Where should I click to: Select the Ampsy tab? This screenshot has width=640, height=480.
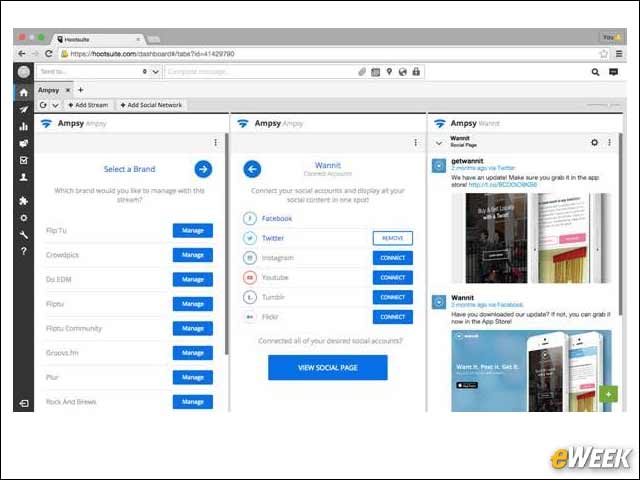(49, 90)
